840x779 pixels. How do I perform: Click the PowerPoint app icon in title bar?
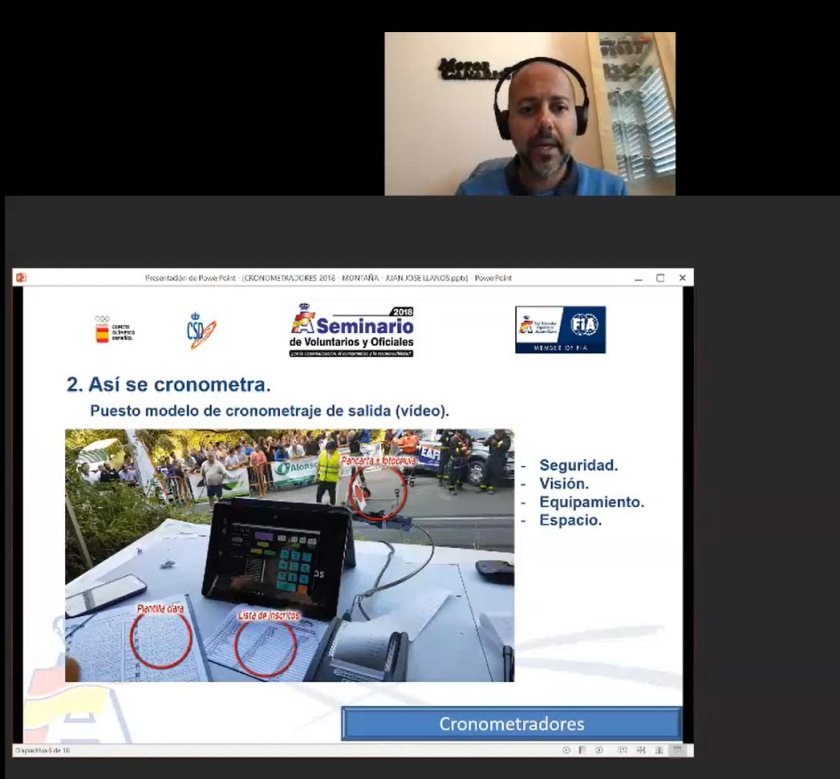click(20, 278)
